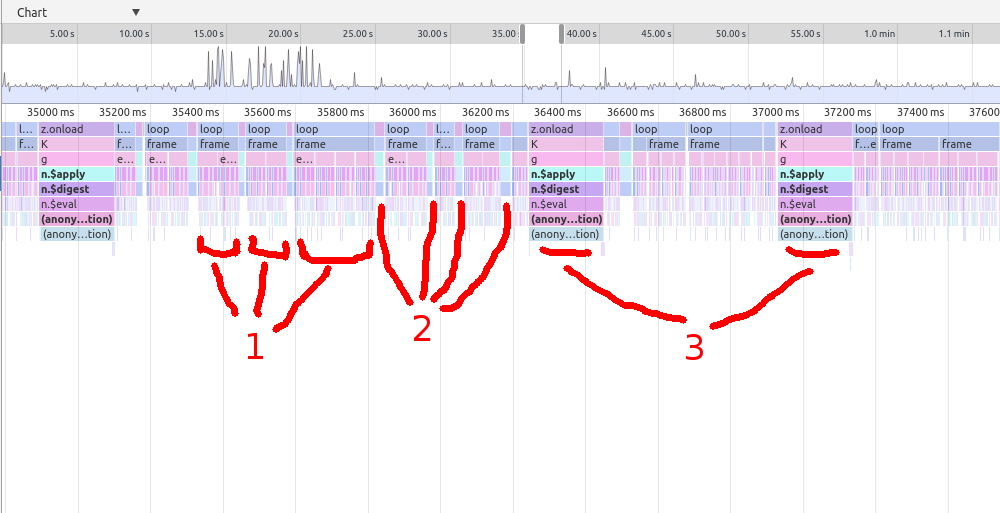Select the z.onload bar near 35000 ms
1000x513 pixels.
(x=75, y=129)
